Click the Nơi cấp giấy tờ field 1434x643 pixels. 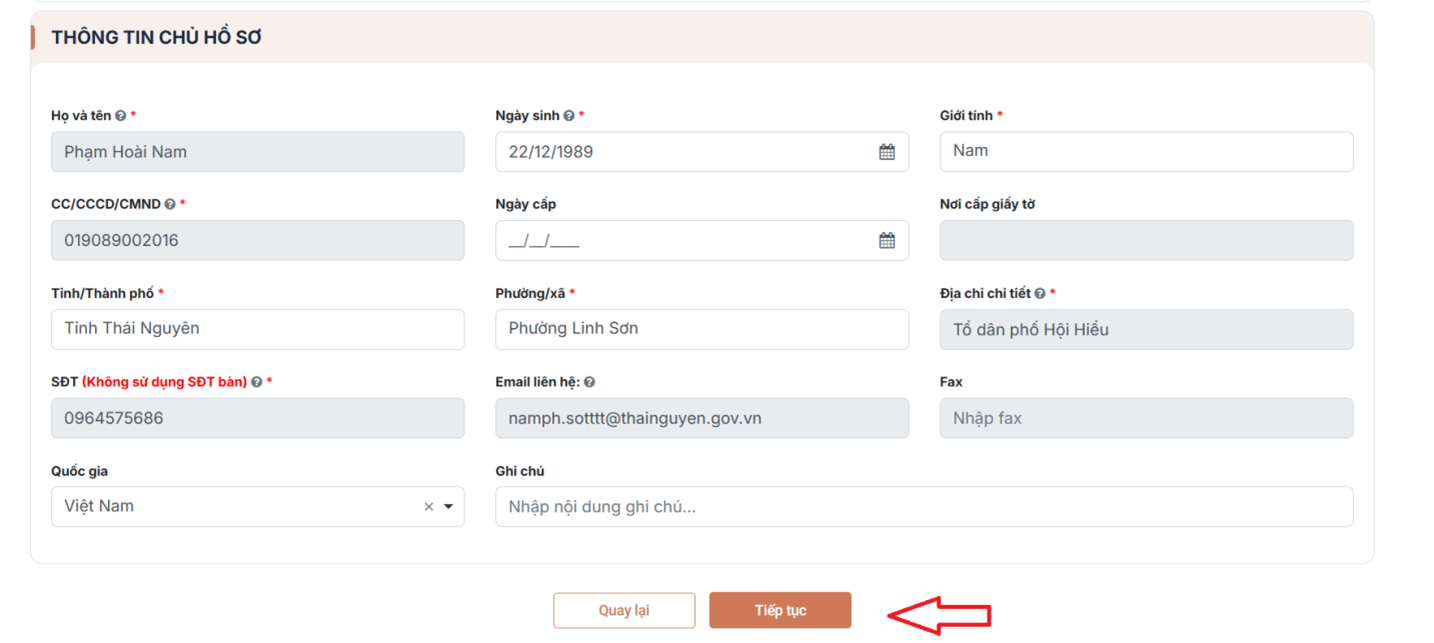[x=1146, y=241]
